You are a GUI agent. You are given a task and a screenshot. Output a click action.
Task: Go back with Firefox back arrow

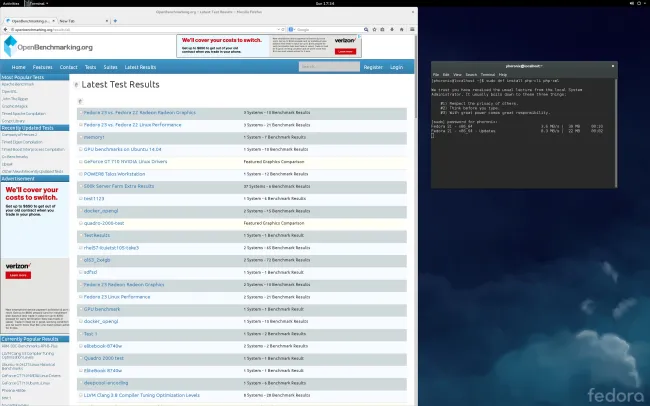tap(5, 29)
